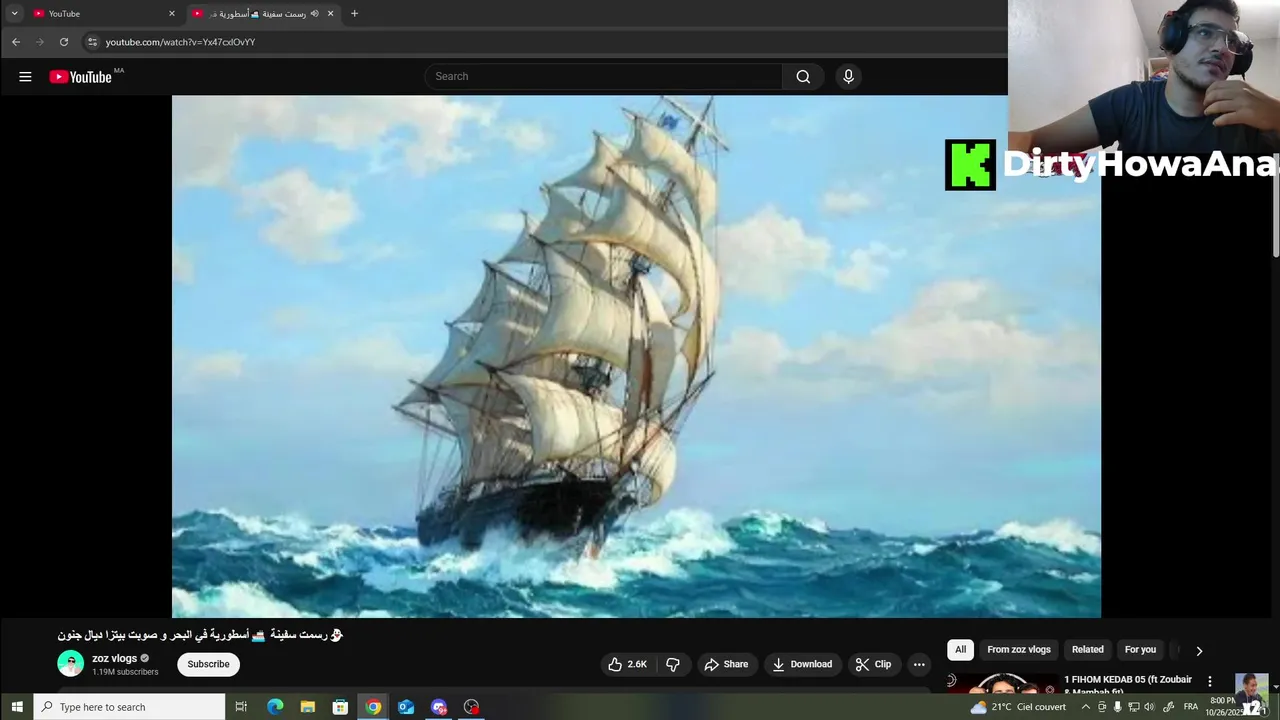Open Task View on taskbar
Viewport: 1280px width, 720px height.
241,707
